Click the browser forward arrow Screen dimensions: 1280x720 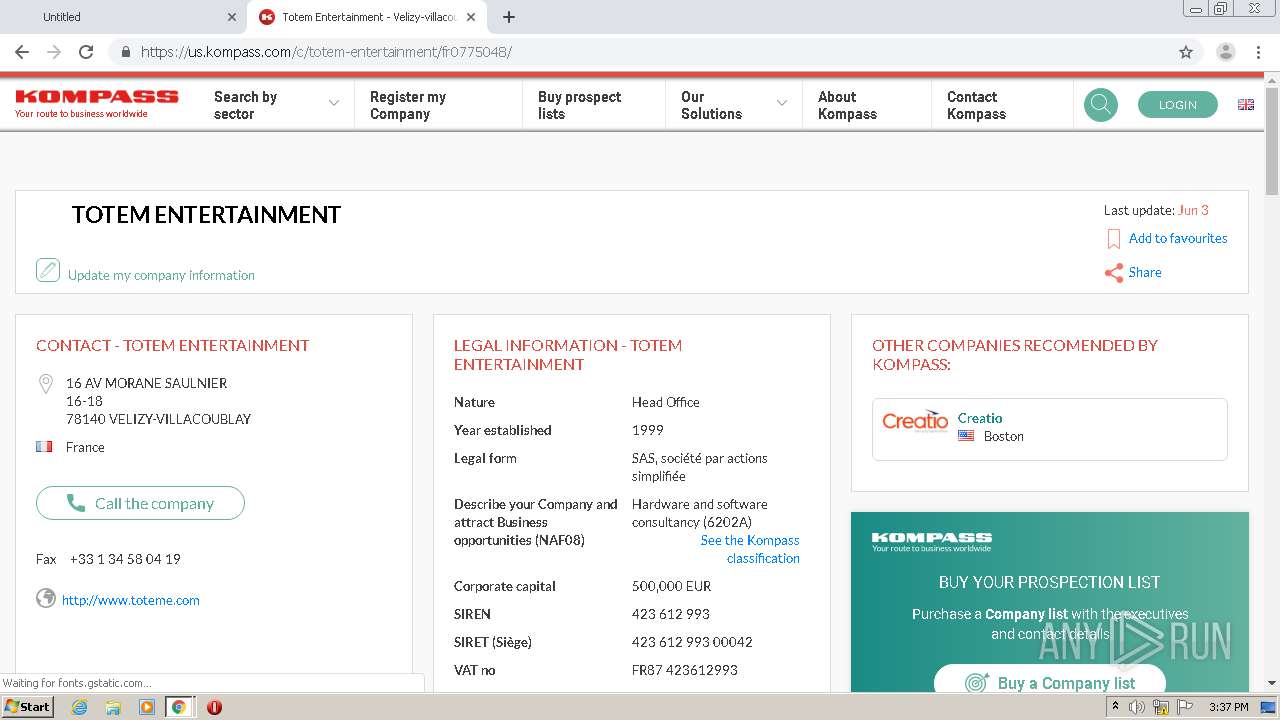pyautogui.click(x=54, y=52)
